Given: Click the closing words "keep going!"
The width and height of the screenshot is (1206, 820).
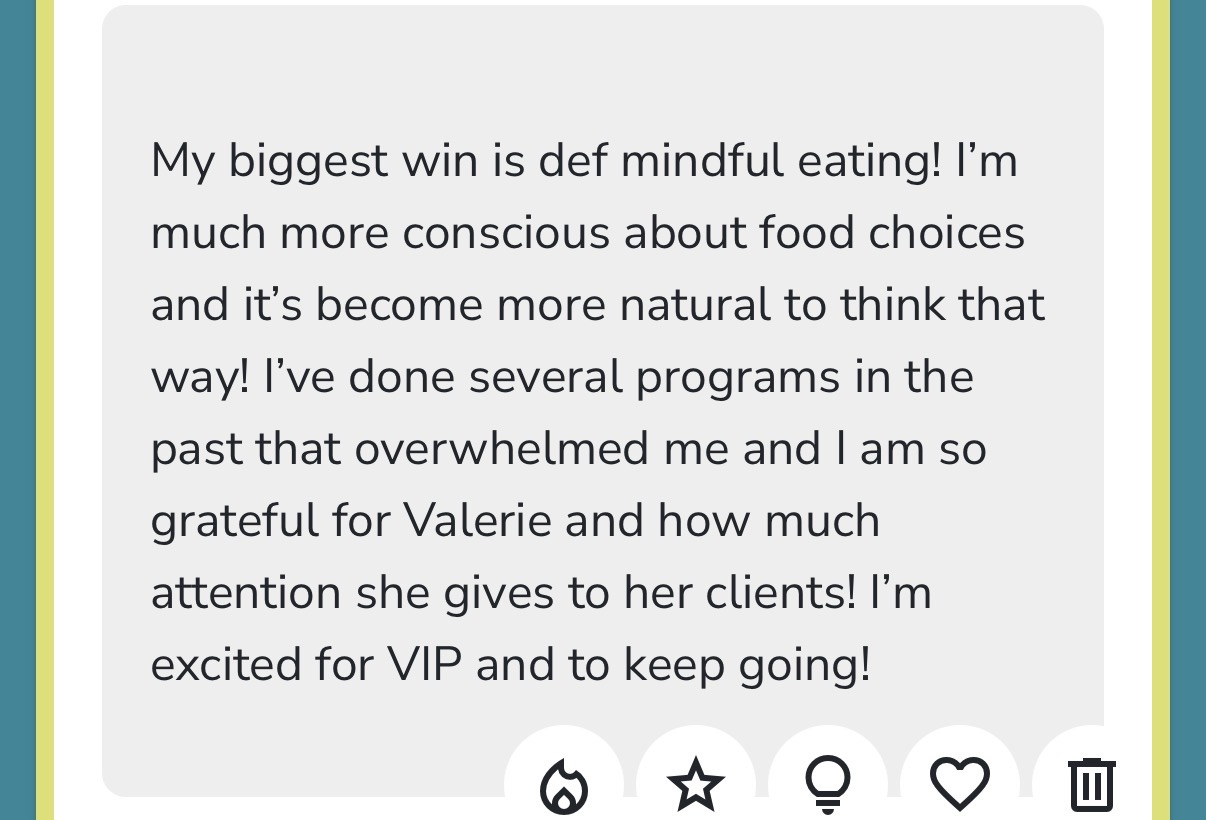Looking at the screenshot, I should coord(748,665).
